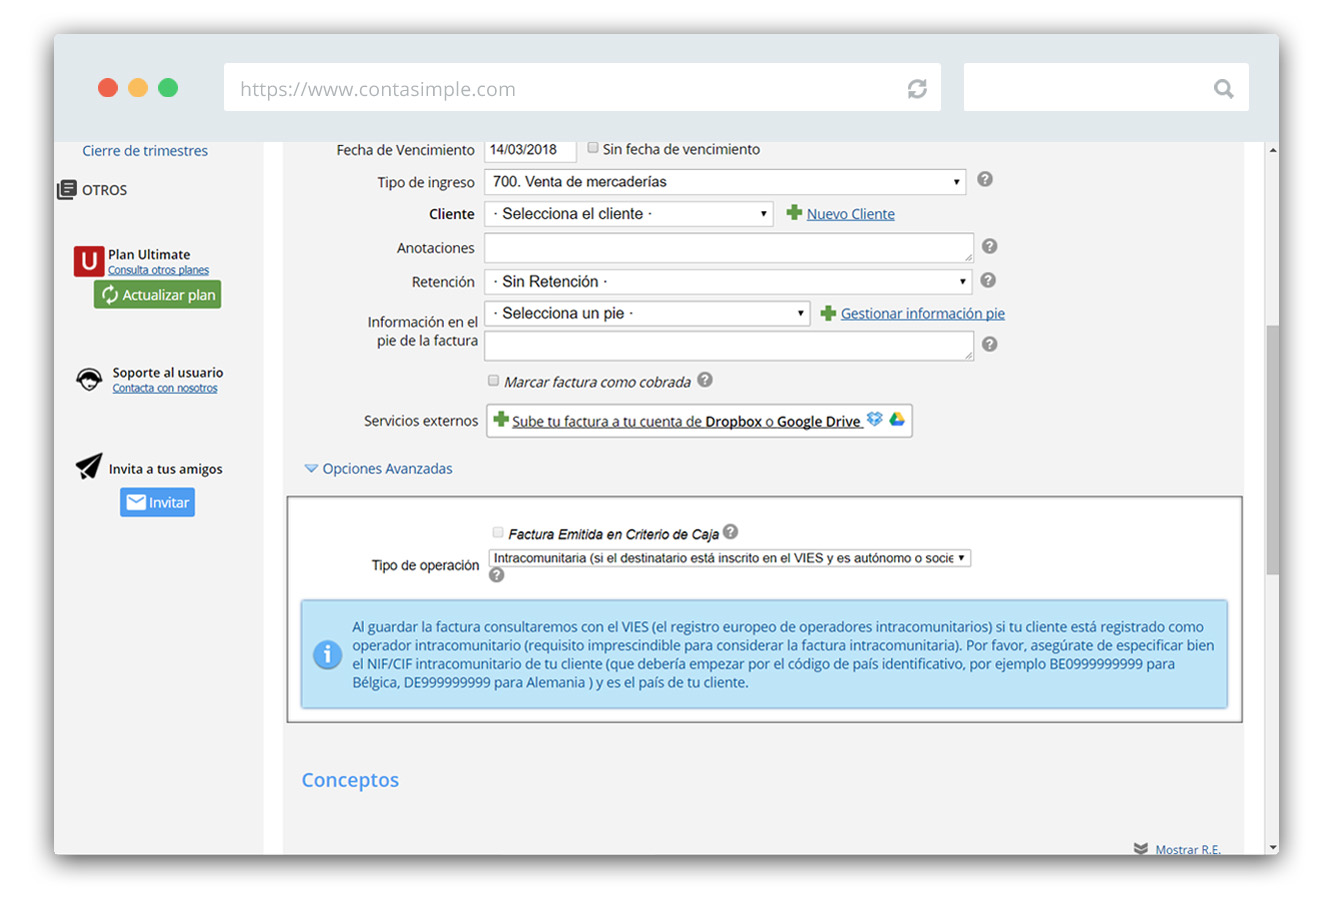The height and width of the screenshot is (897, 1326).
Task: Click help icon beside invoice footer textbox
Action: pyautogui.click(x=989, y=344)
